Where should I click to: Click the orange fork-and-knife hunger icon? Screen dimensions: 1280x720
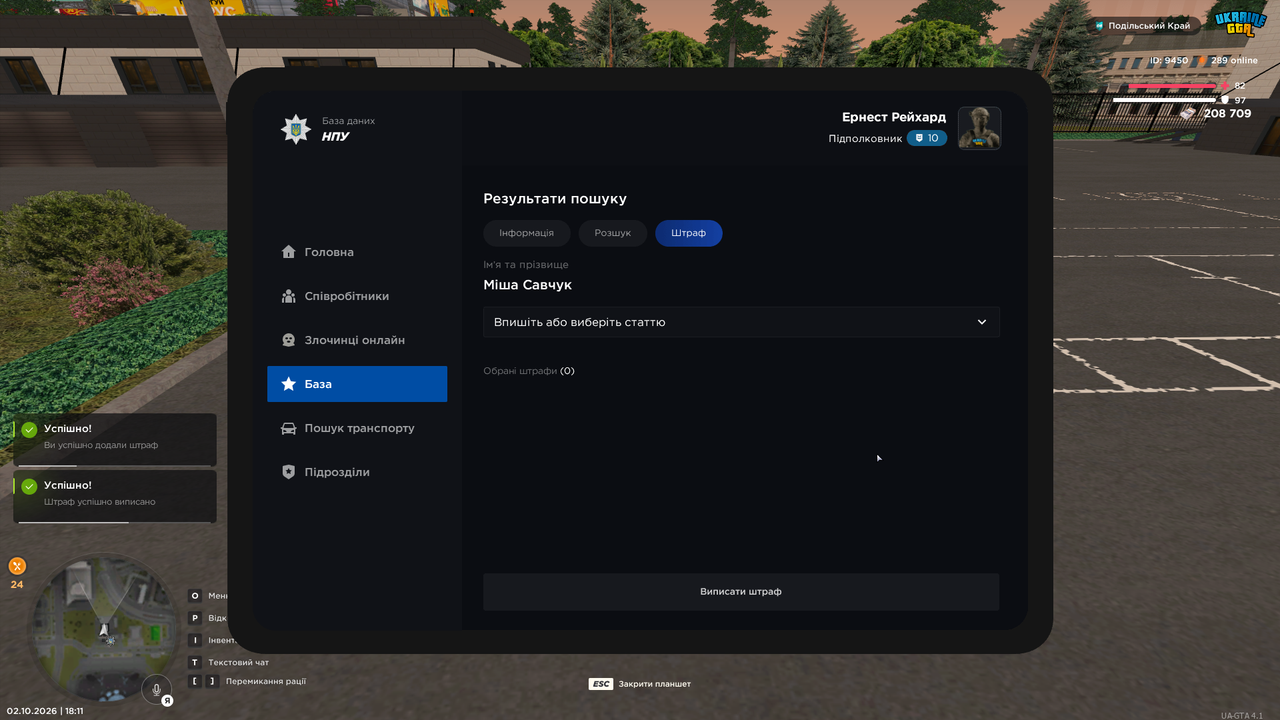pyautogui.click(x=17, y=566)
